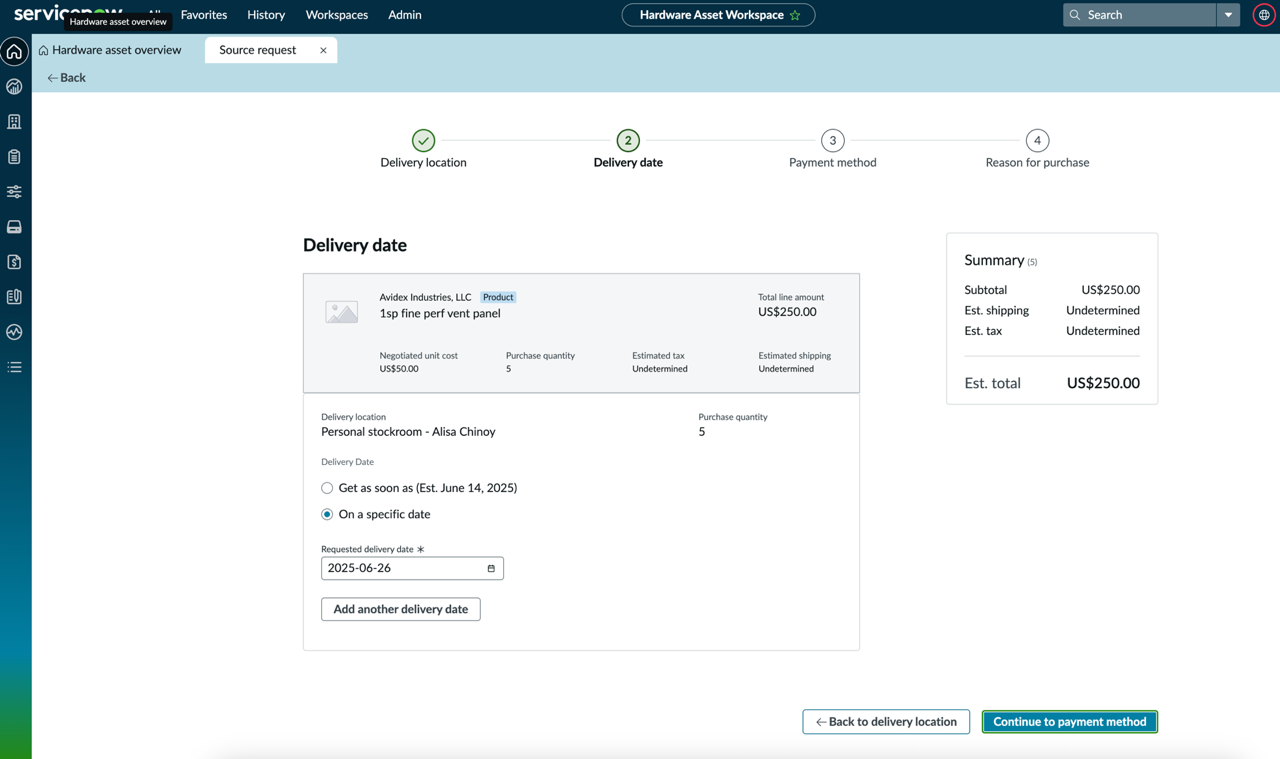The height and width of the screenshot is (759, 1280).
Task: Click the search magnifier icon
Action: (1075, 15)
